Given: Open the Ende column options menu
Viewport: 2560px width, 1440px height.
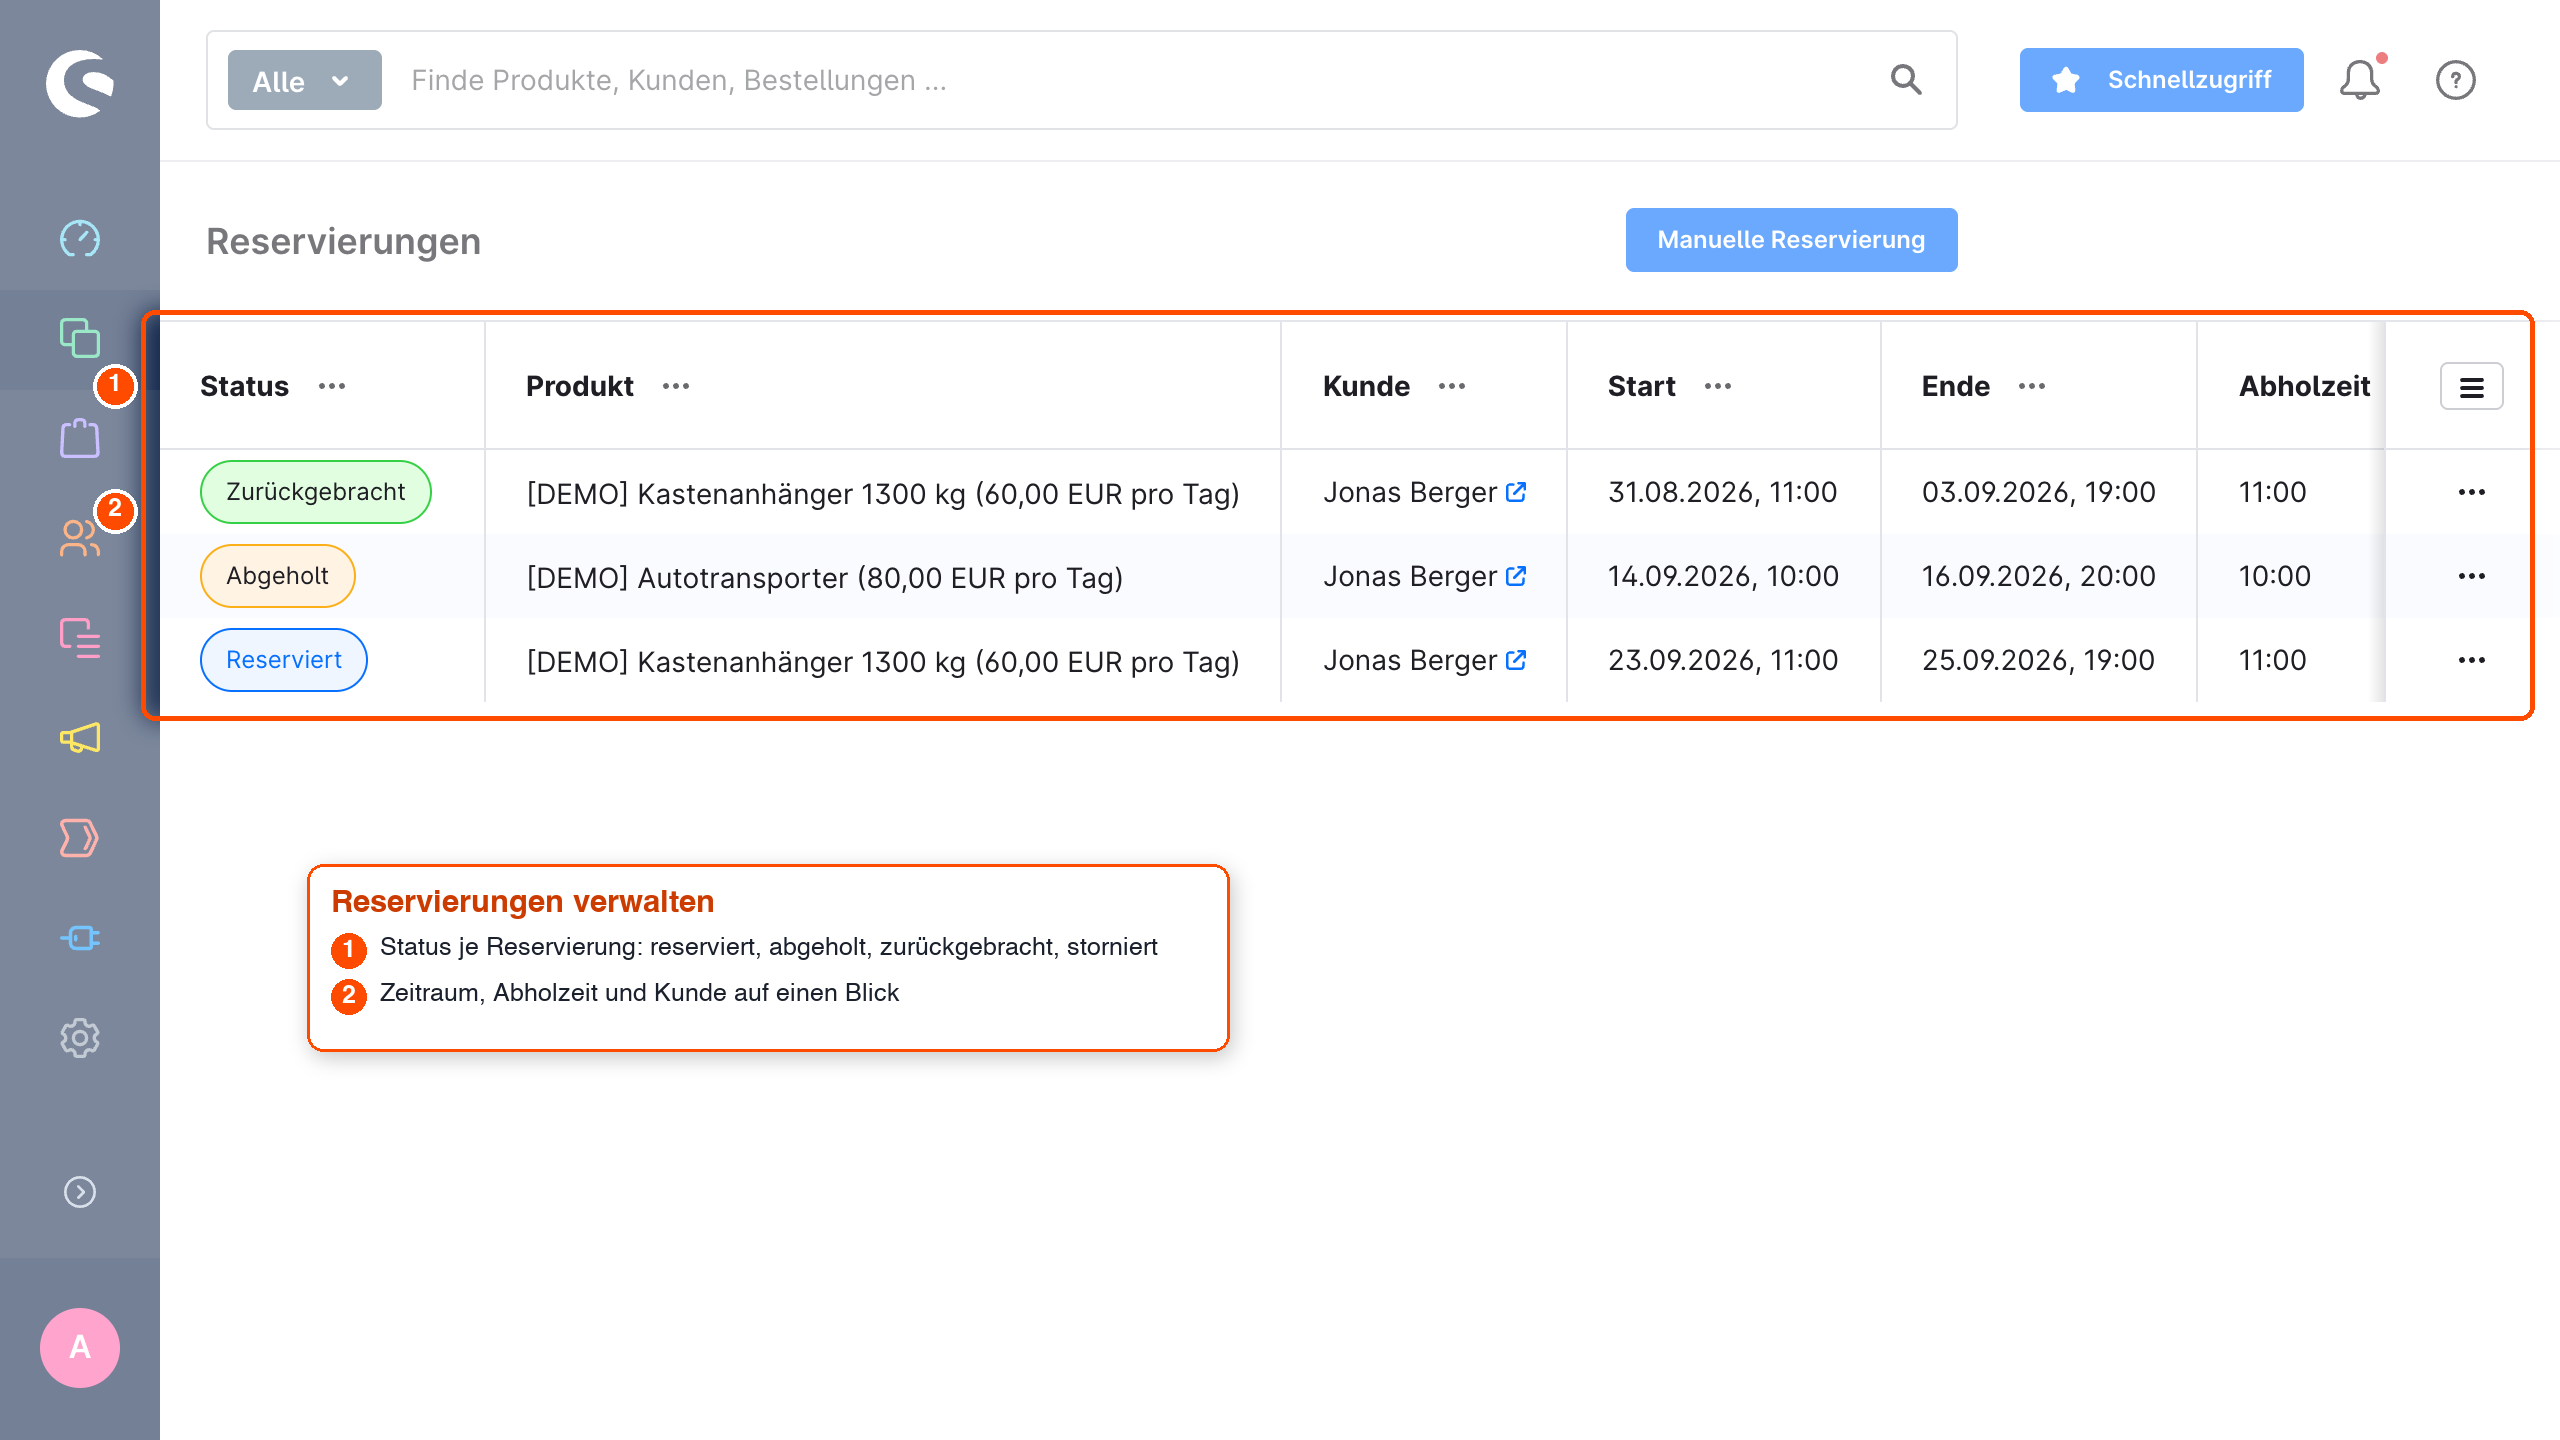Looking at the screenshot, I should click(x=2032, y=386).
